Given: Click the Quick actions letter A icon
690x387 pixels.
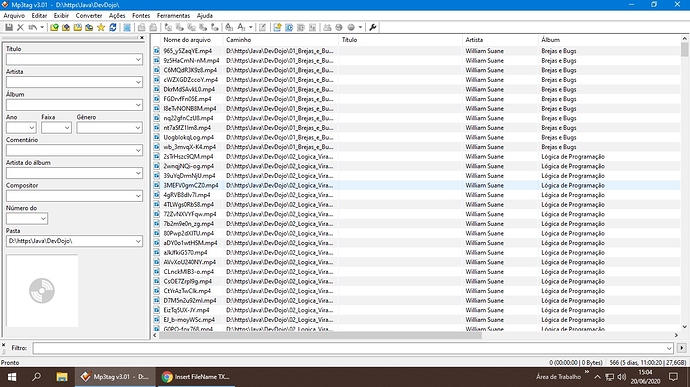Looking at the screenshot, I should point(241,27).
